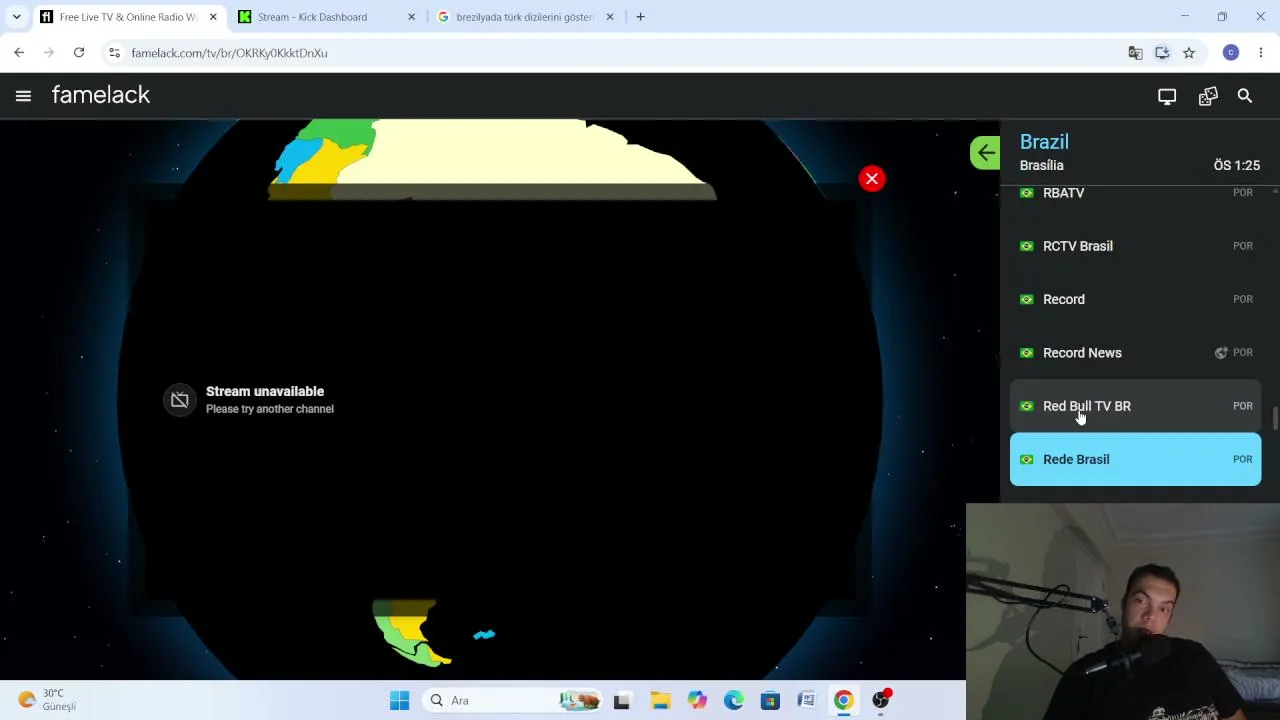Install the app via address bar icon
This screenshot has width=1280, height=720.
1162,53
